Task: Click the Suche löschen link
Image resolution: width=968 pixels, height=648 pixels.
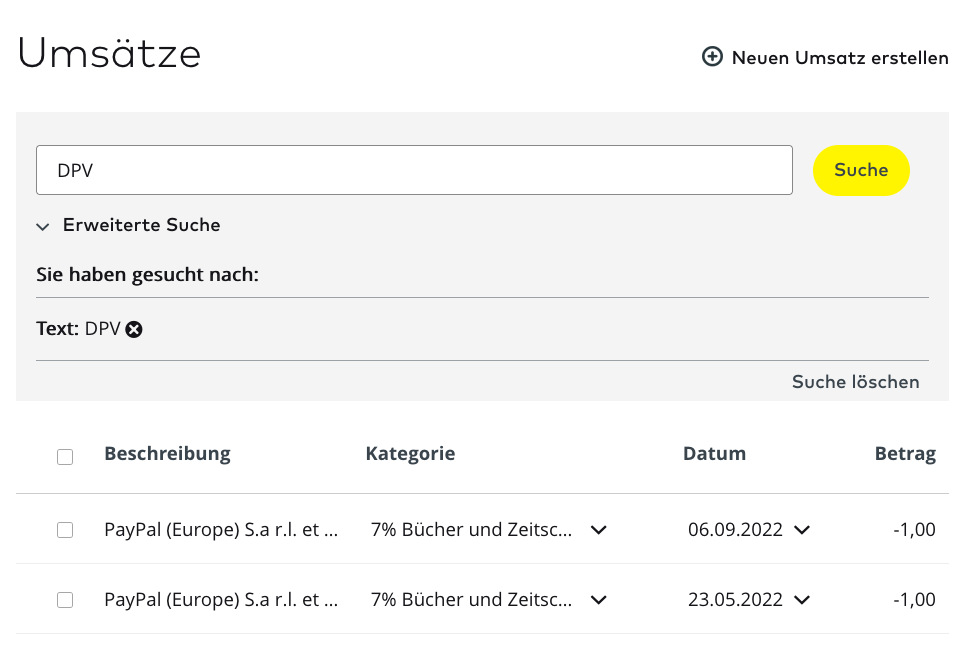Action: click(x=855, y=382)
